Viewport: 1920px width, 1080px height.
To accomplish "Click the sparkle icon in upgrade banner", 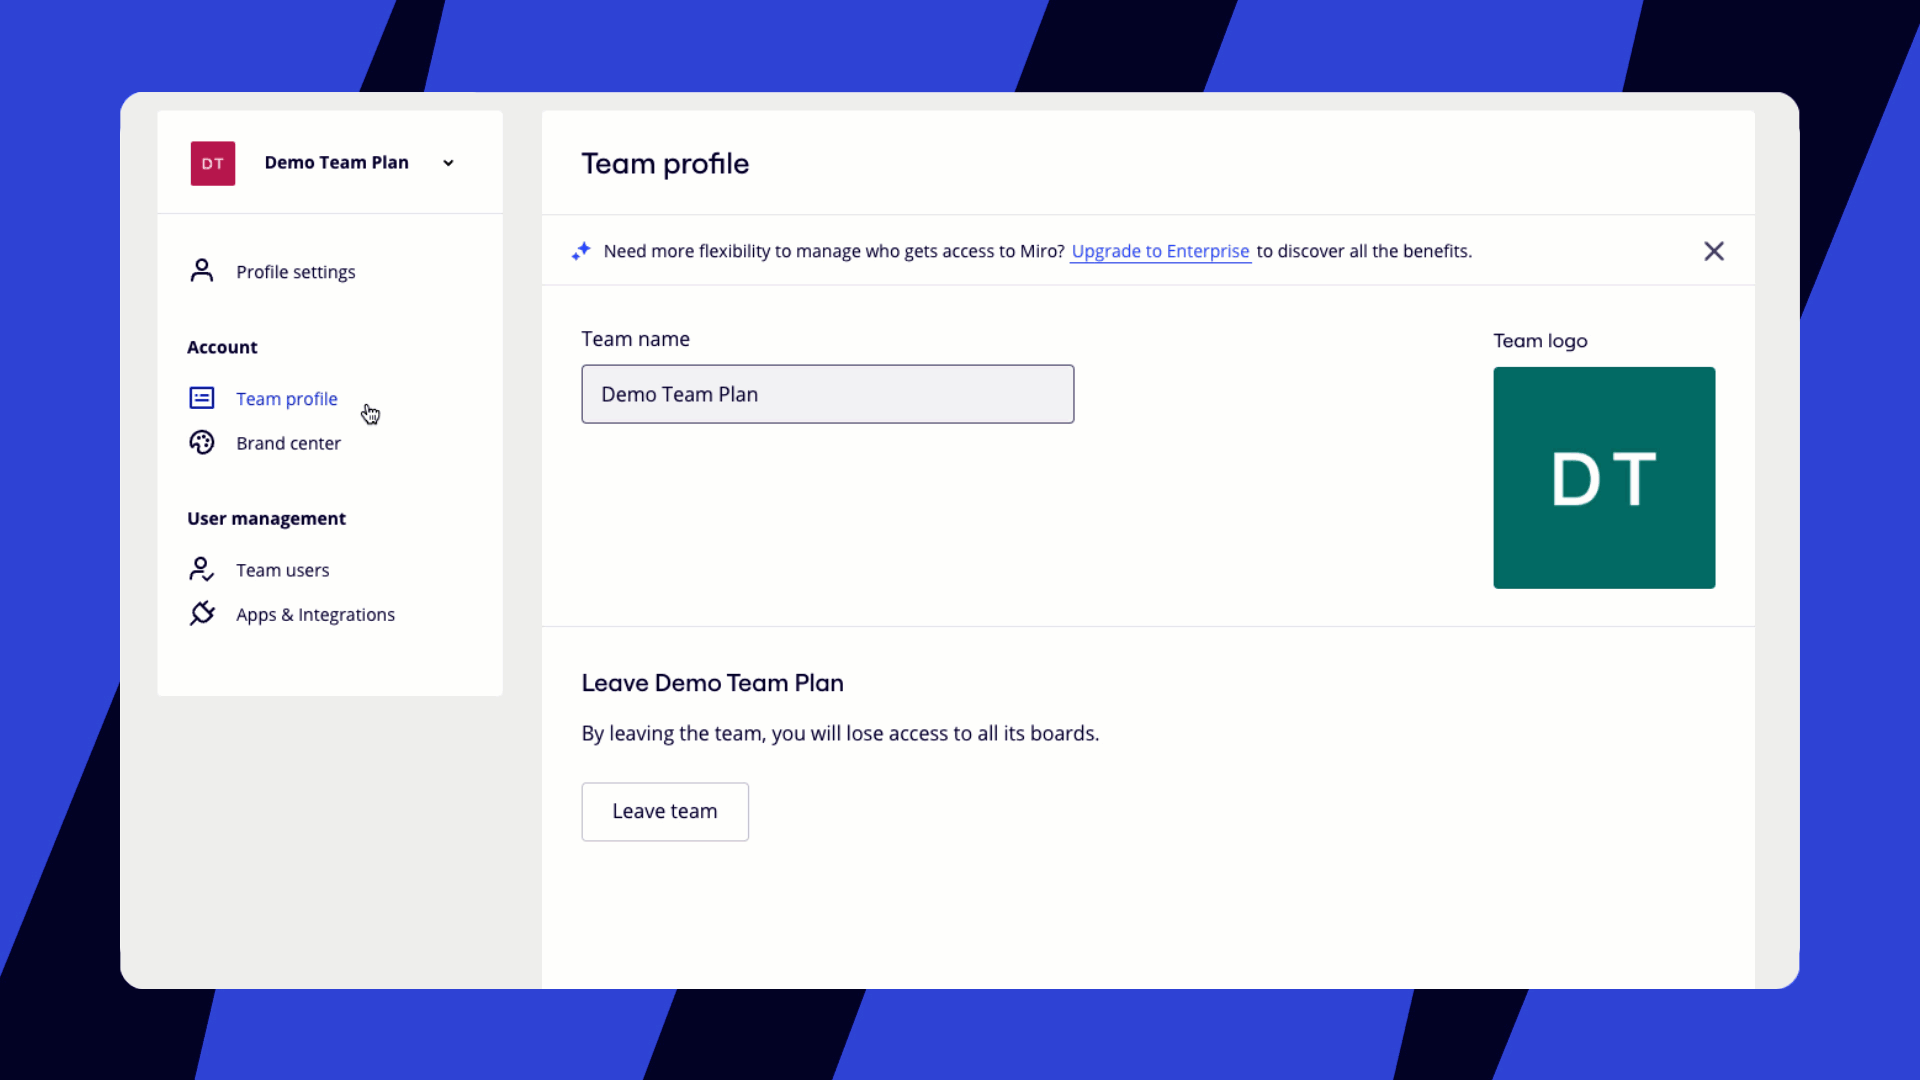I will tap(581, 251).
